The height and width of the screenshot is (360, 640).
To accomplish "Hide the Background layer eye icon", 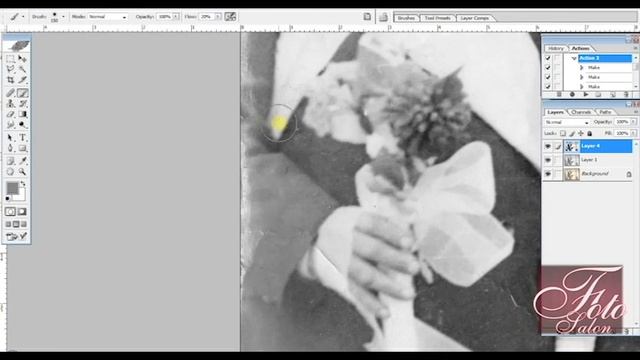I will pos(548,174).
